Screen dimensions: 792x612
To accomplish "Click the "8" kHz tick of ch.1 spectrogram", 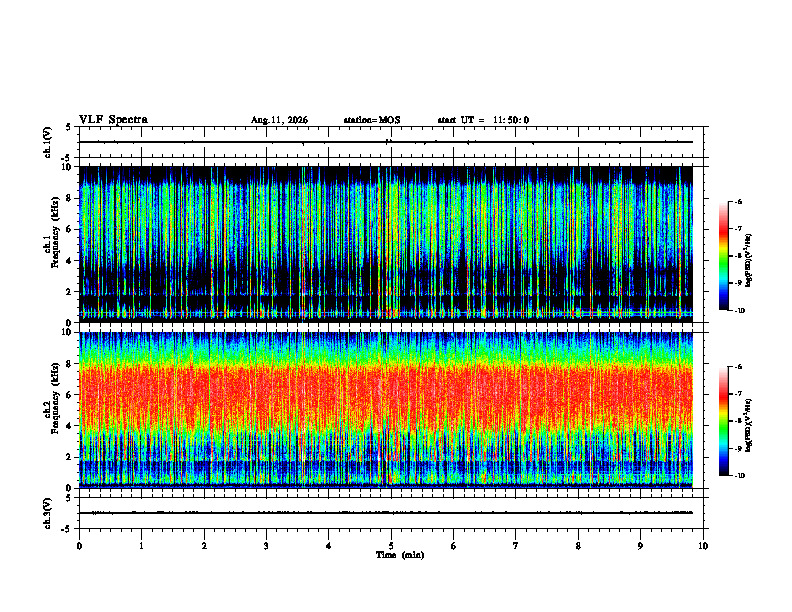I will pos(70,198).
